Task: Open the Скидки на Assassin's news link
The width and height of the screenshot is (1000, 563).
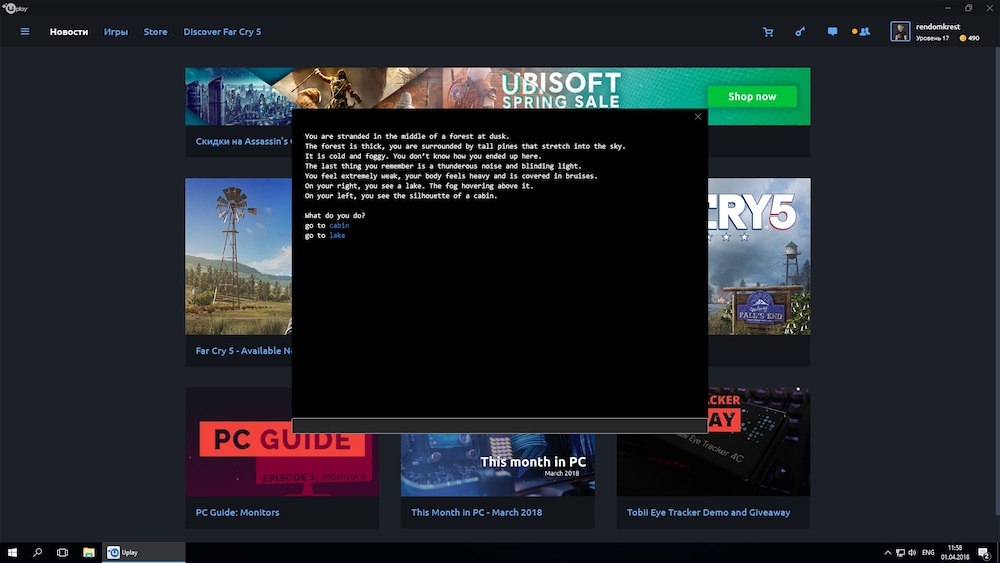Action: [244, 141]
